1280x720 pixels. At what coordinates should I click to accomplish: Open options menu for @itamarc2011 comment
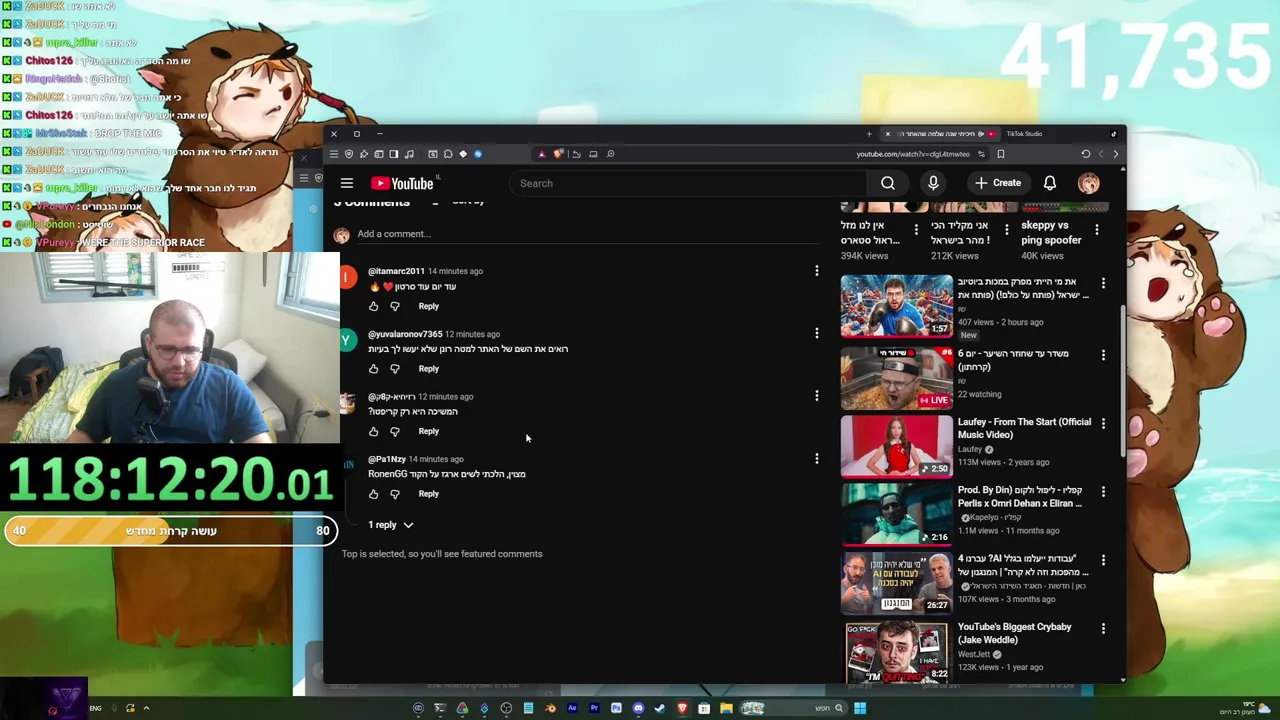[816, 271]
